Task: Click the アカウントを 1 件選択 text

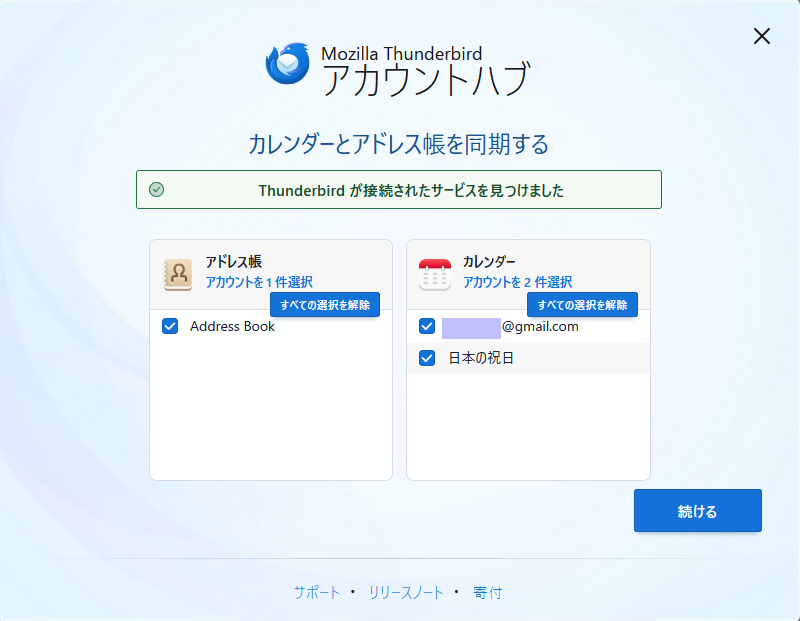Action: click(259, 282)
